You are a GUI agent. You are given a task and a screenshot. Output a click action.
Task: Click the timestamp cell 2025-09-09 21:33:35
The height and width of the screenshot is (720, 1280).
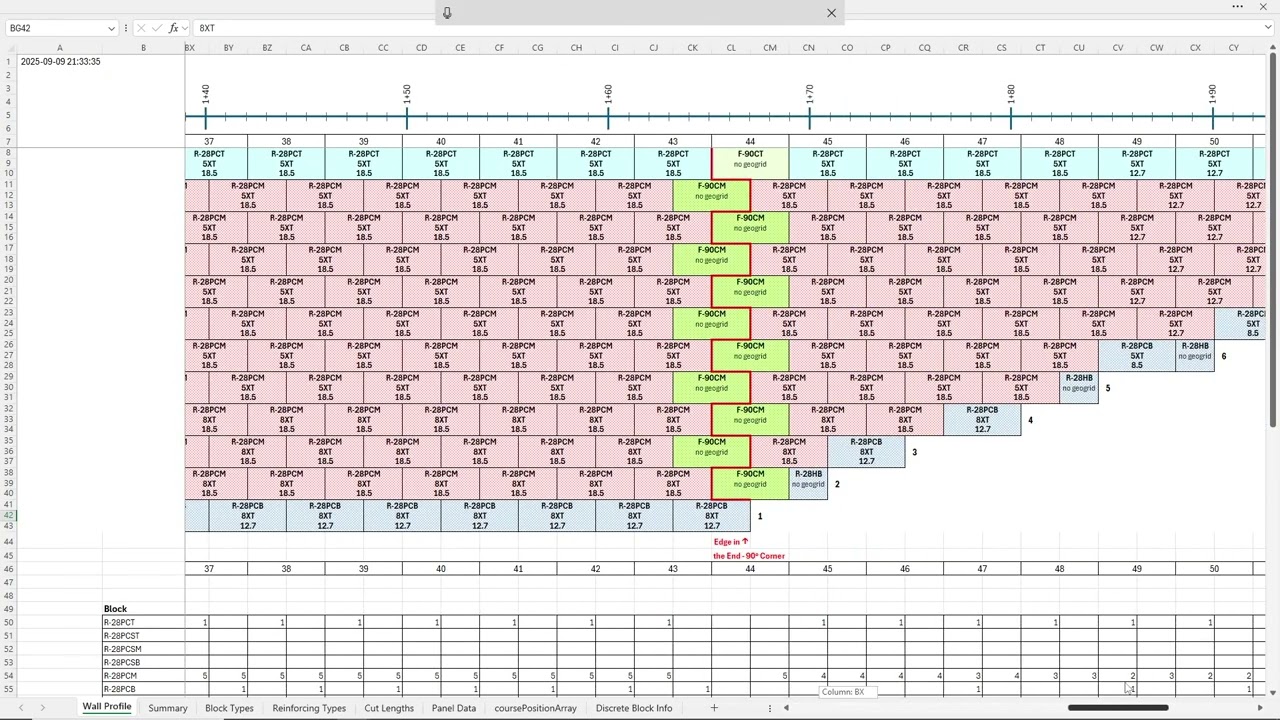point(60,62)
